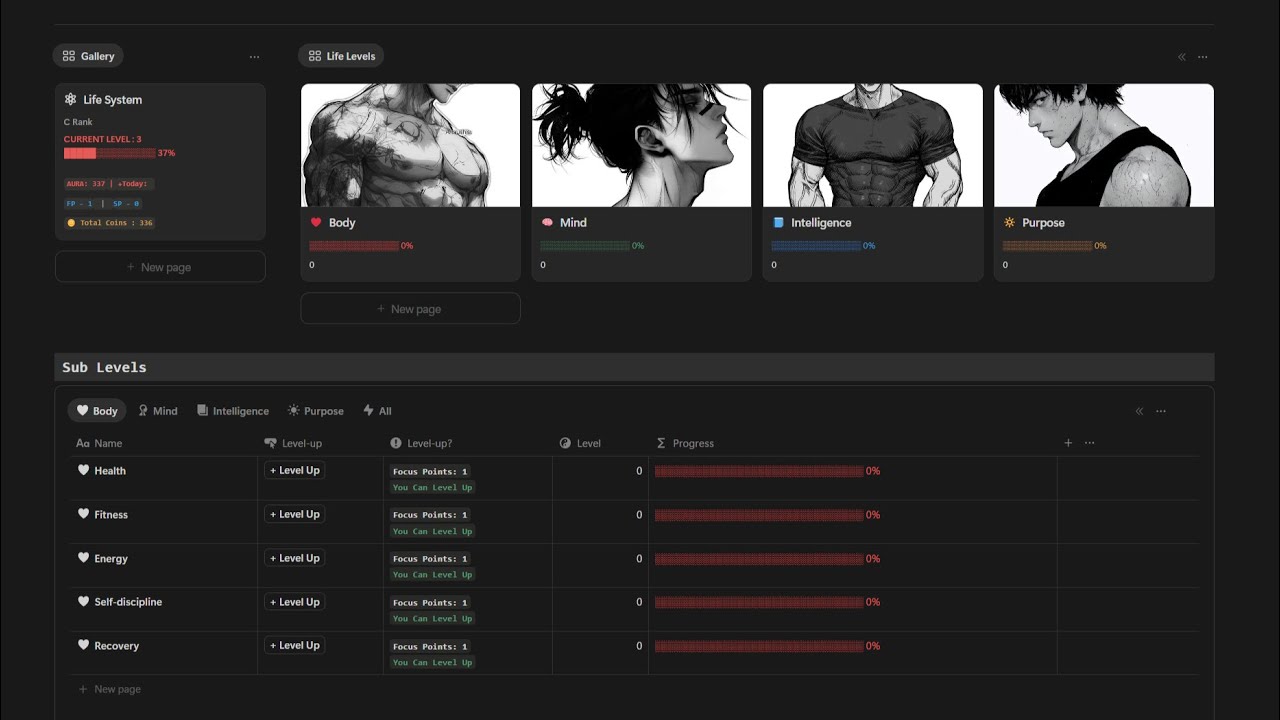Level up the Energy row
The image size is (1280, 720).
pyautogui.click(x=294, y=558)
